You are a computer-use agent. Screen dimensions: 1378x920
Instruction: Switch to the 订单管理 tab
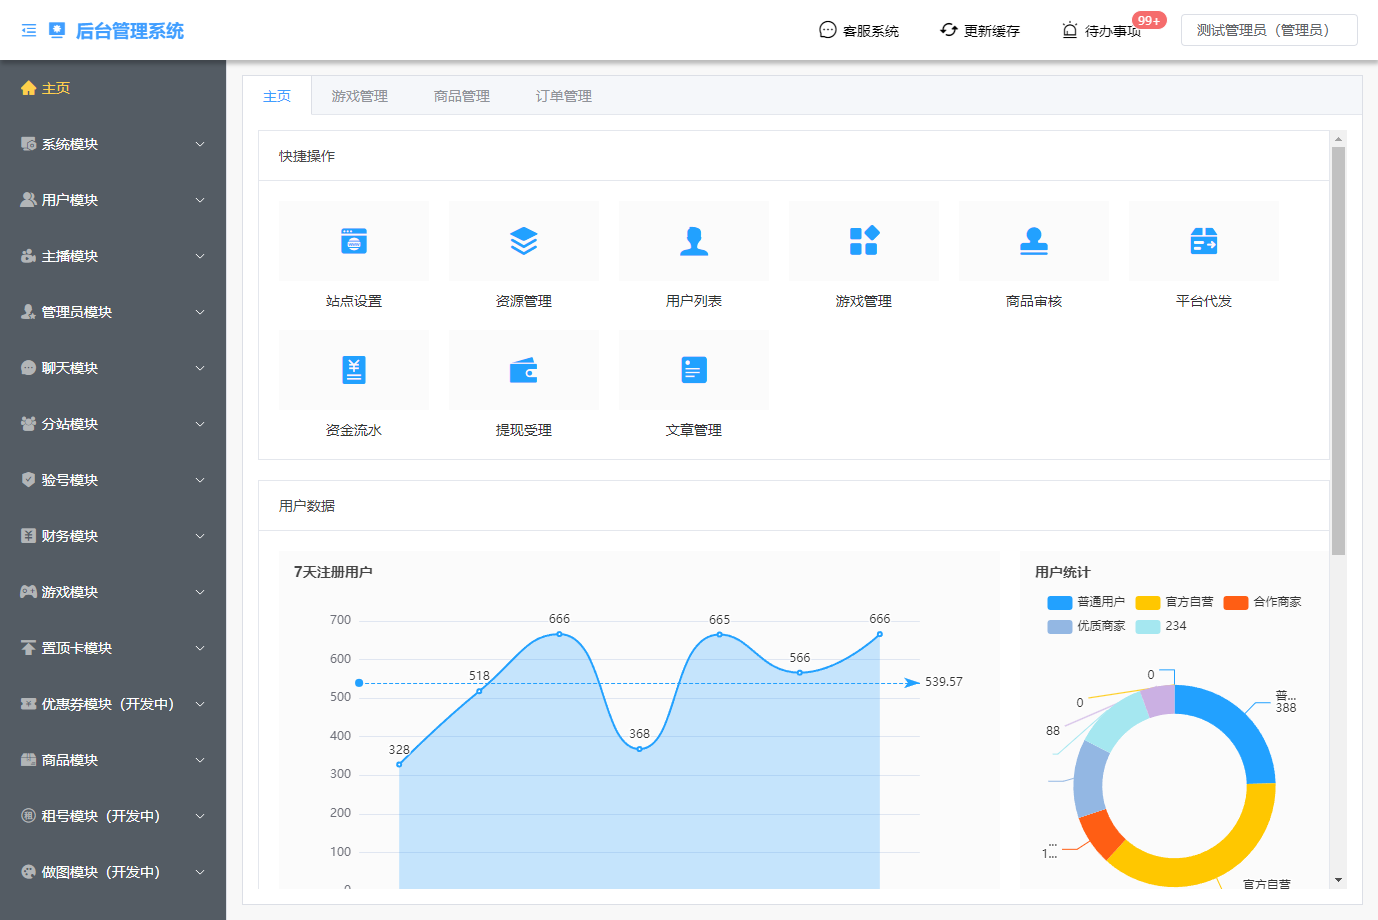(564, 96)
